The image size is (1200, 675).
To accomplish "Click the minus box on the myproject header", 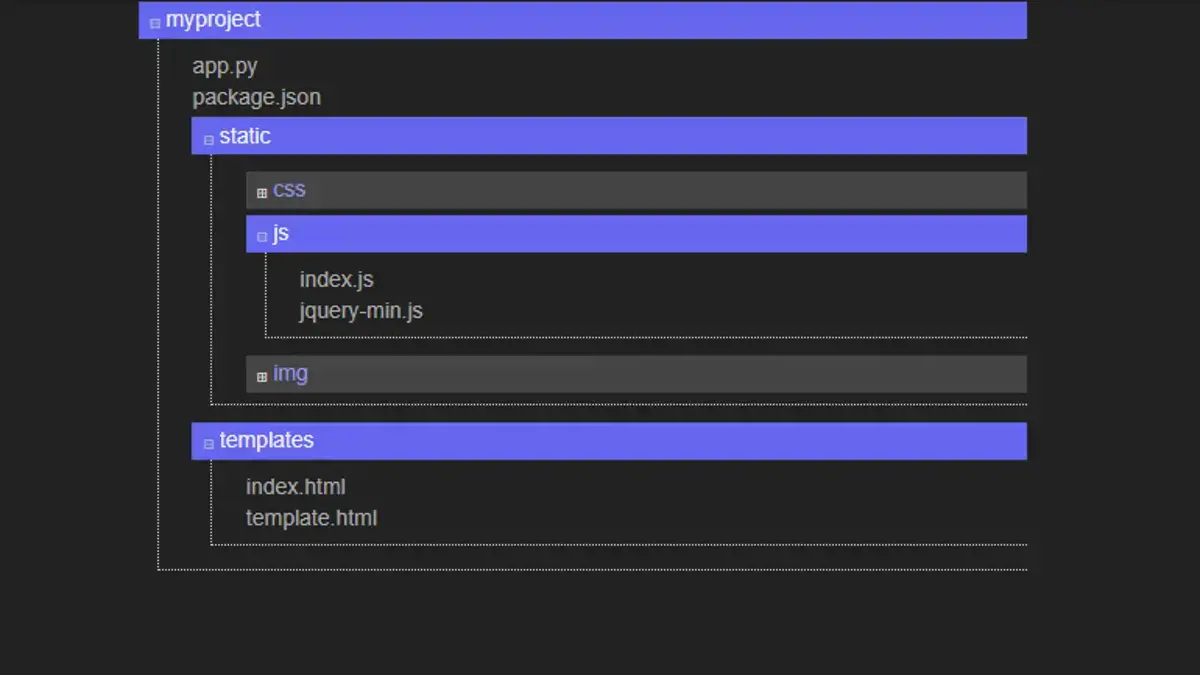I will (x=154, y=22).
